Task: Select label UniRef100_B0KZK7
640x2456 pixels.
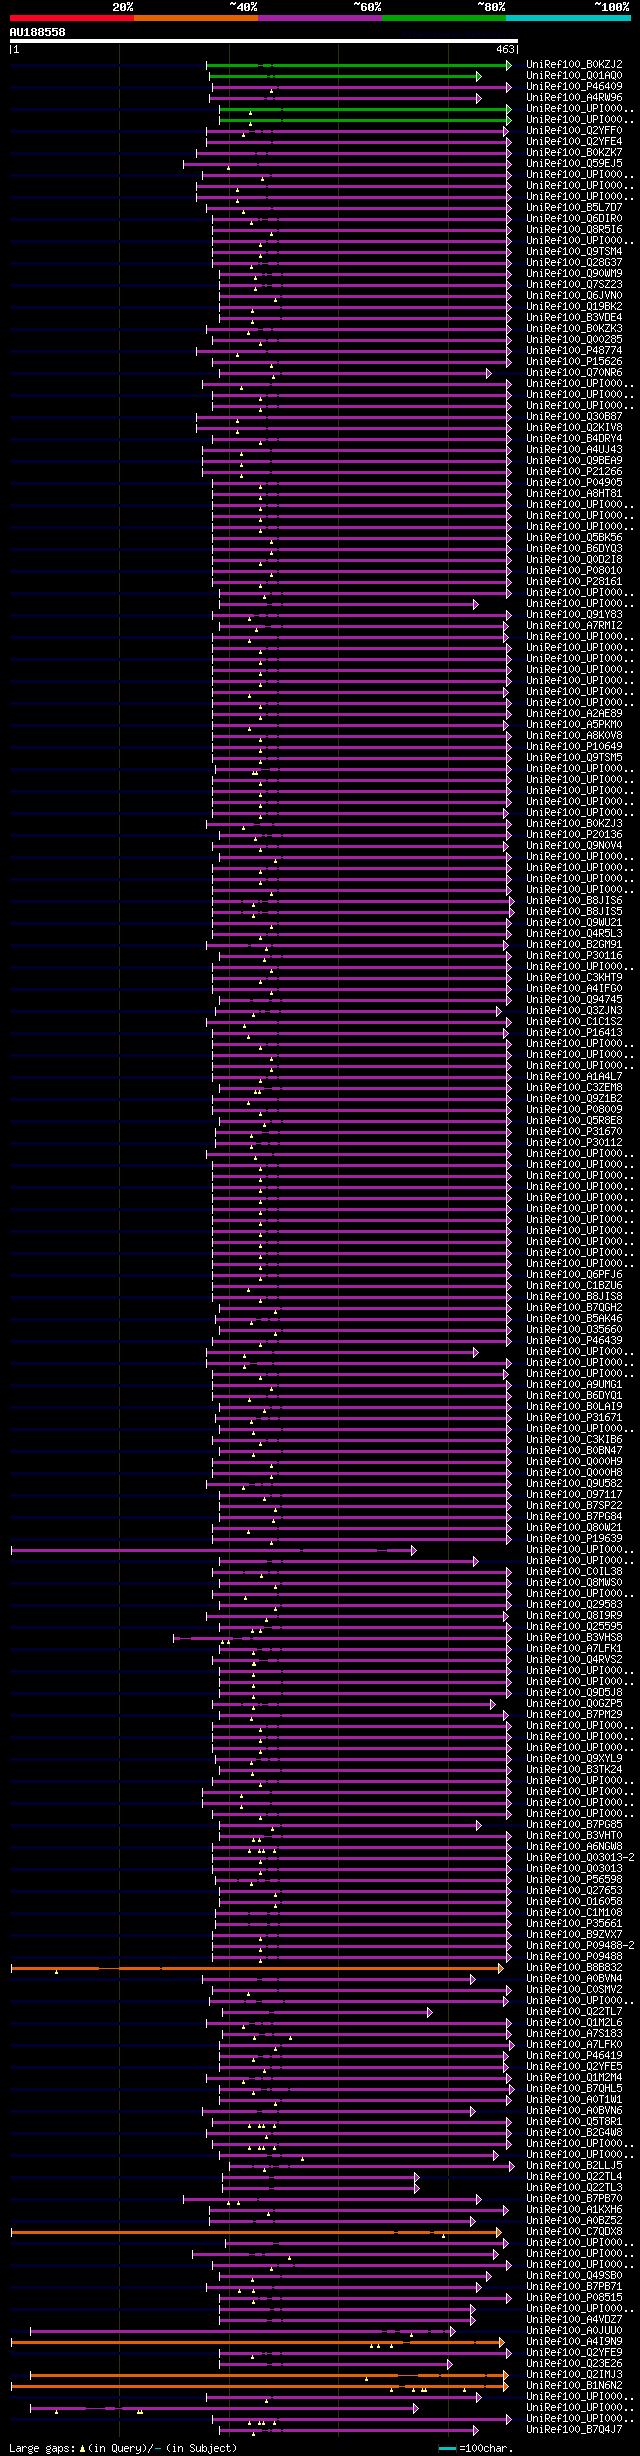Action: (574, 152)
